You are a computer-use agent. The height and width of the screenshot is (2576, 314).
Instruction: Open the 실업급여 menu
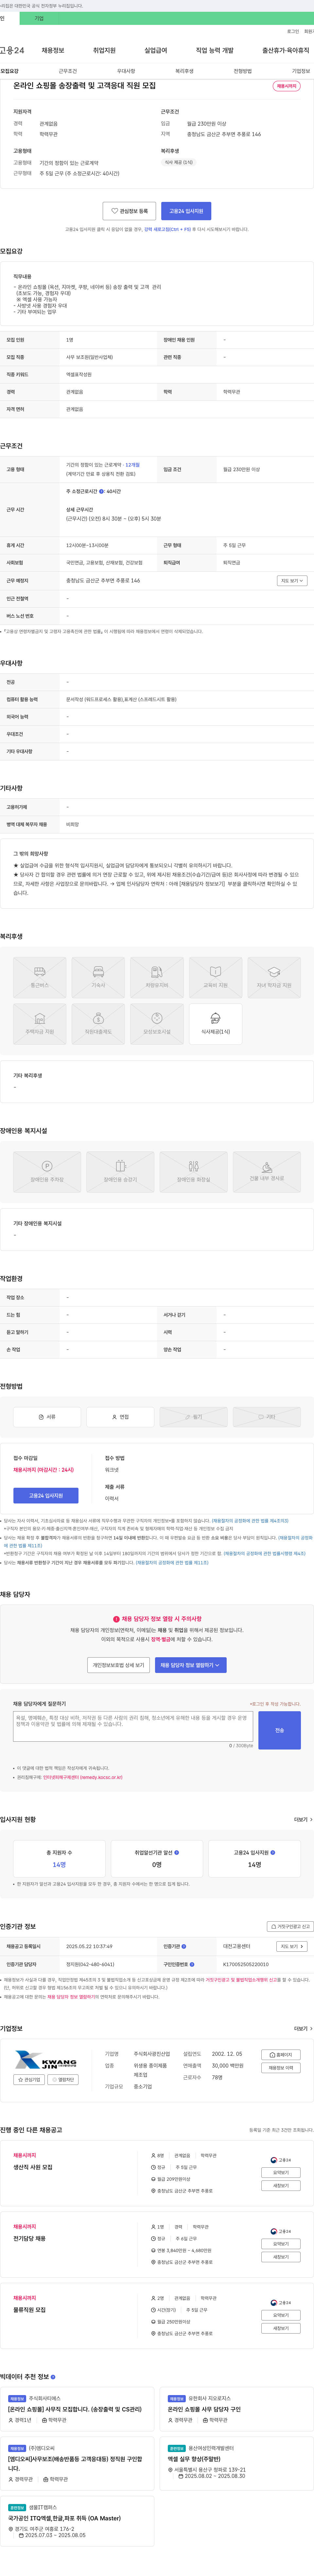[156, 50]
